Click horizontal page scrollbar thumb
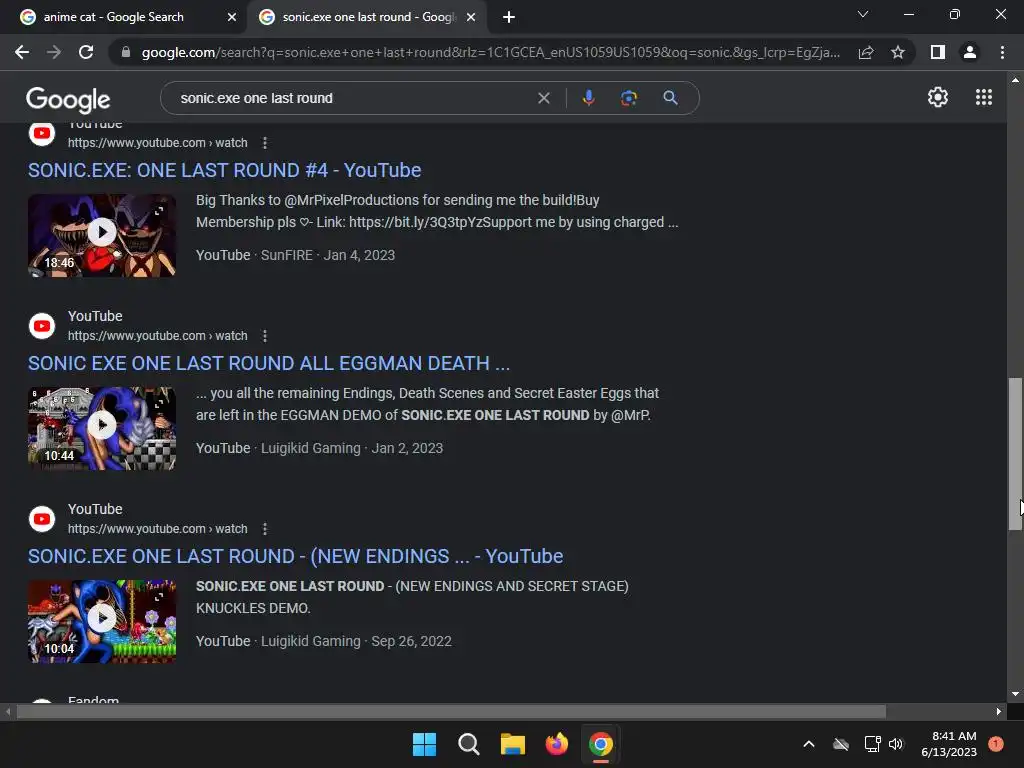Viewport: 1024px width, 768px height. tap(451, 711)
